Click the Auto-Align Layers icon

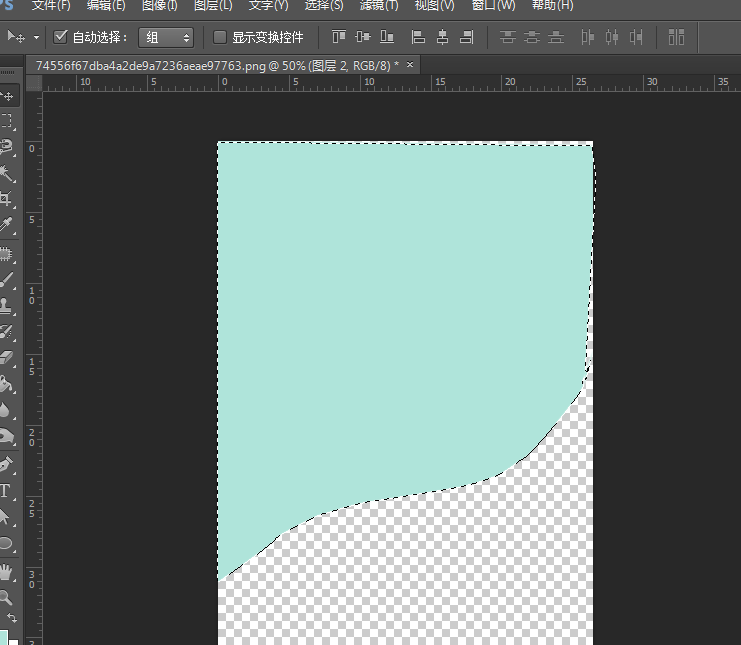point(676,36)
